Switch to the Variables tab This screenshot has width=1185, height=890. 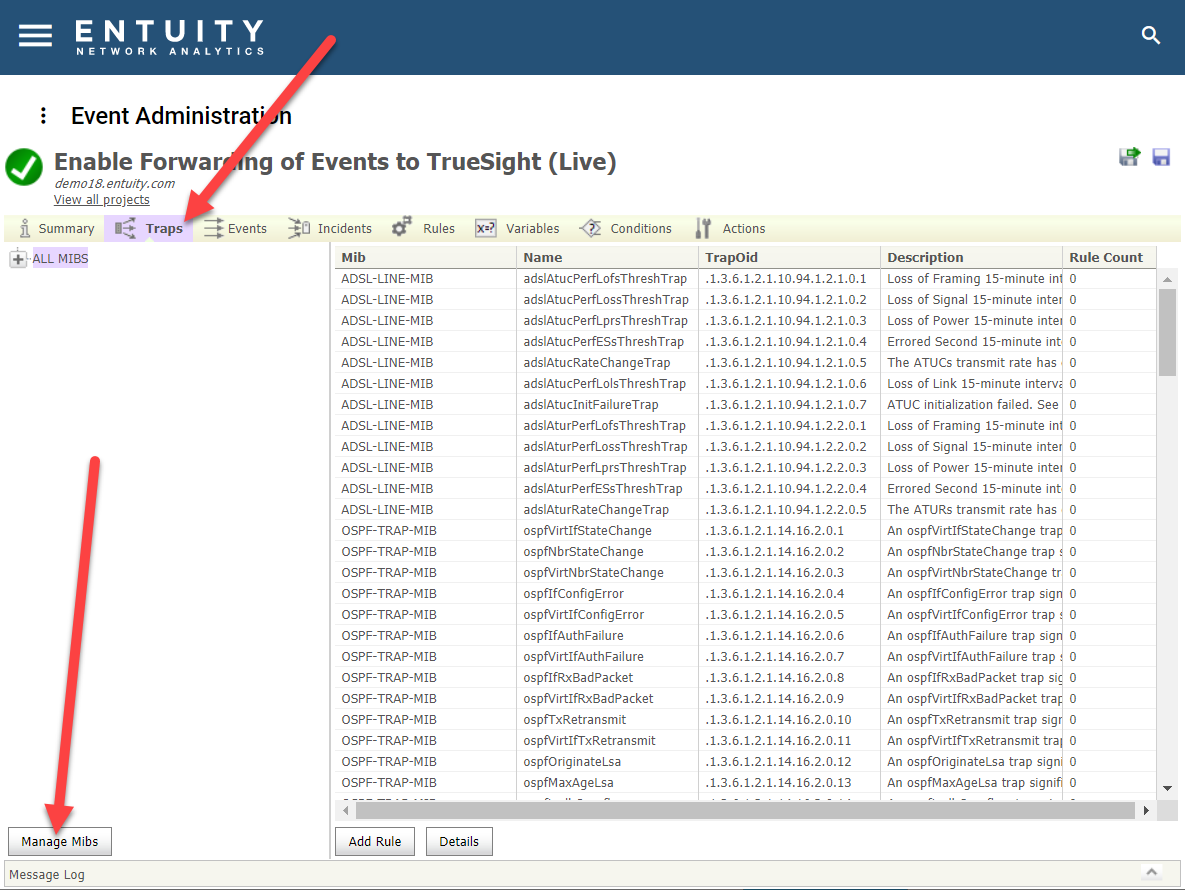pos(518,228)
